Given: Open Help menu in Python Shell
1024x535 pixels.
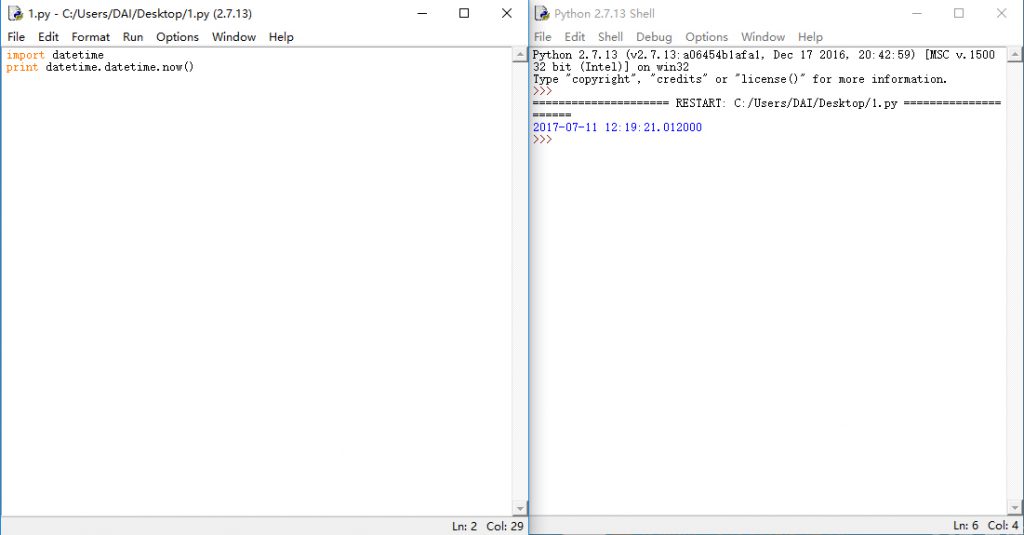Looking at the screenshot, I should (x=810, y=37).
